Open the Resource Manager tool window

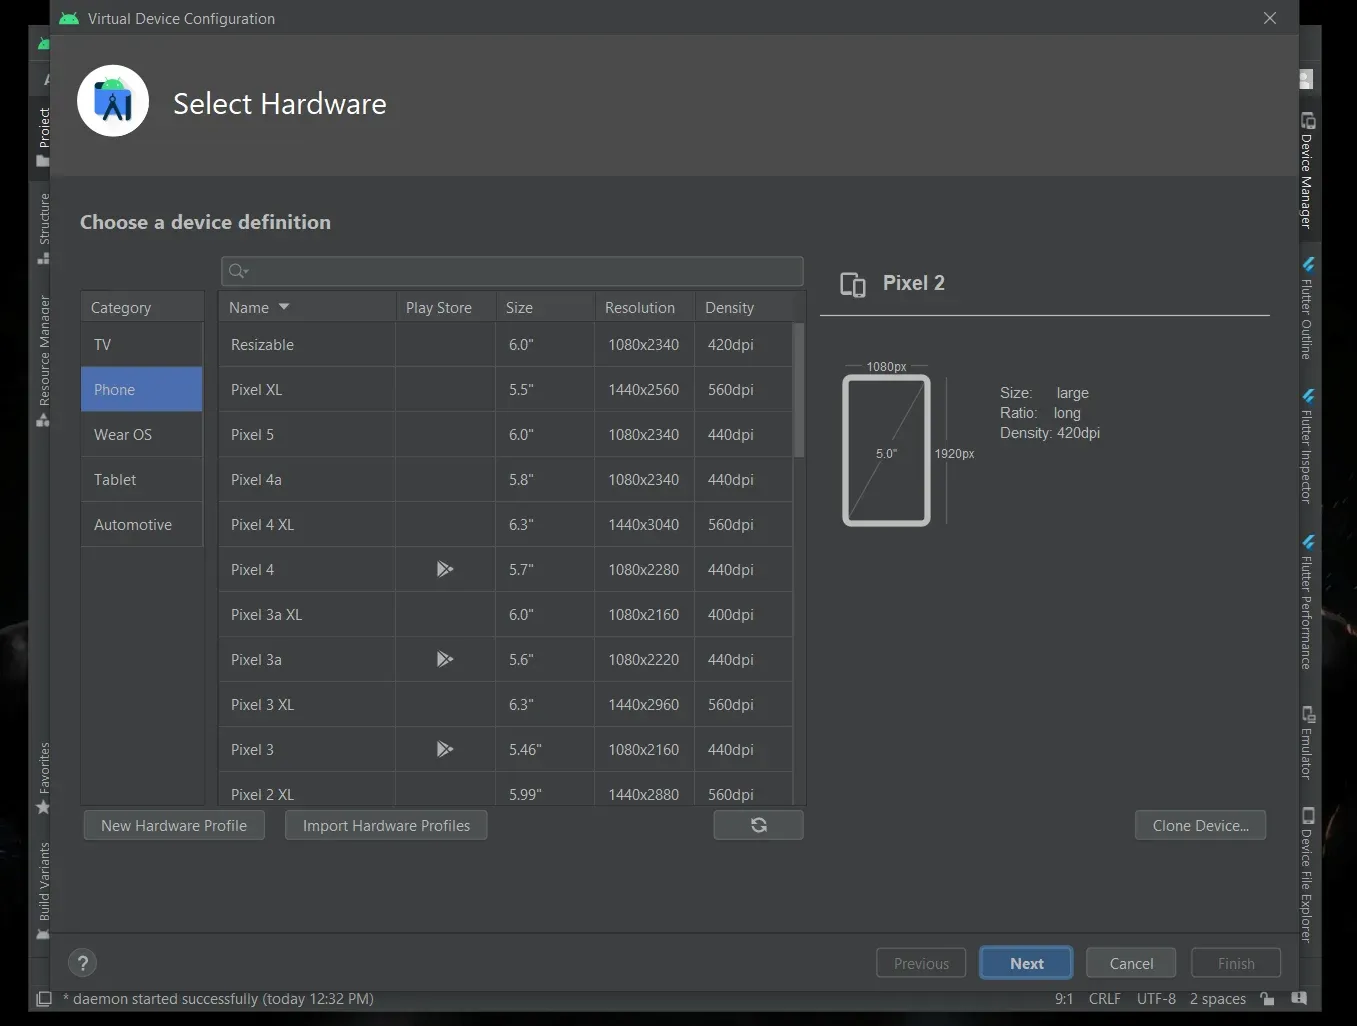43,360
